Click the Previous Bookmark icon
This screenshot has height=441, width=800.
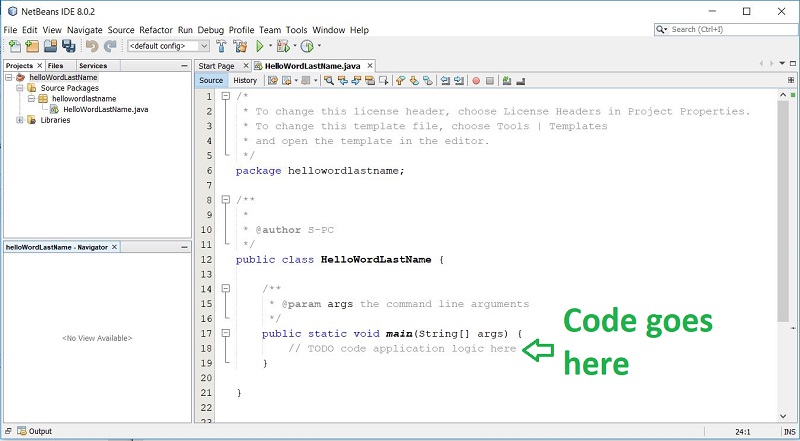pos(401,81)
